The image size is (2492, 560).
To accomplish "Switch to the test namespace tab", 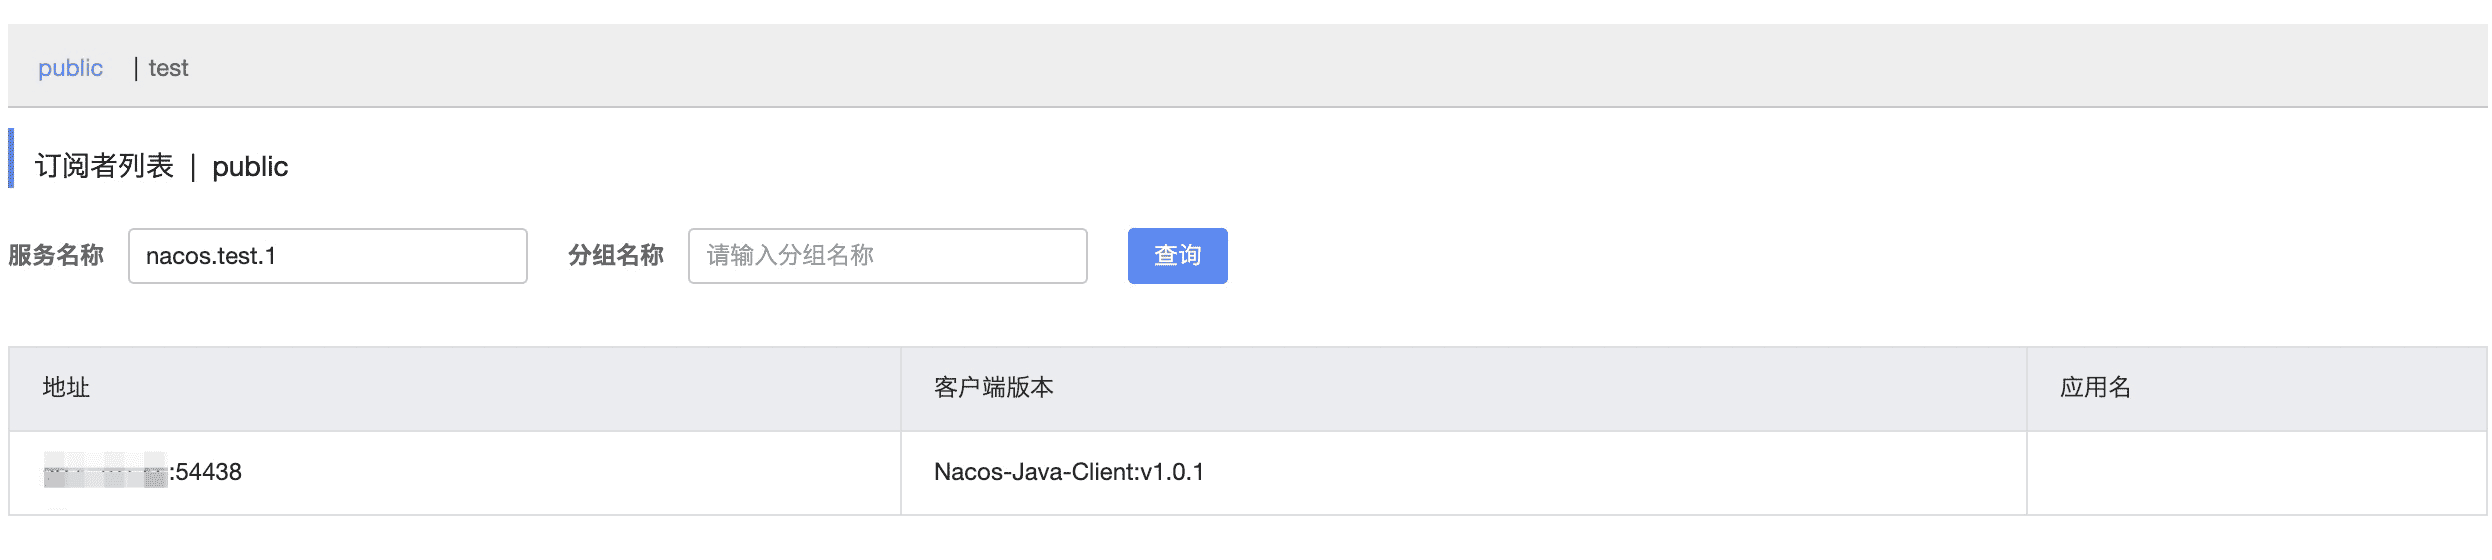I will click(168, 68).
